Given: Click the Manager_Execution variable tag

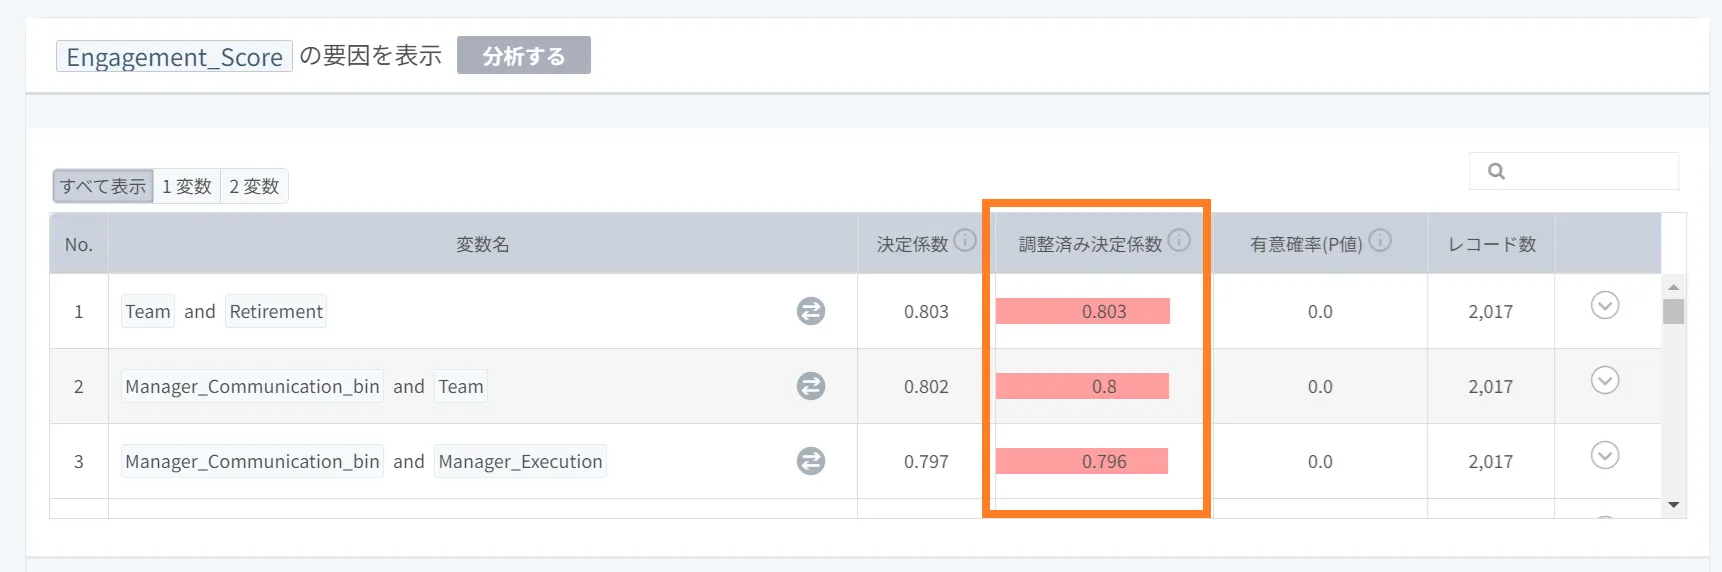Looking at the screenshot, I should pos(520,461).
